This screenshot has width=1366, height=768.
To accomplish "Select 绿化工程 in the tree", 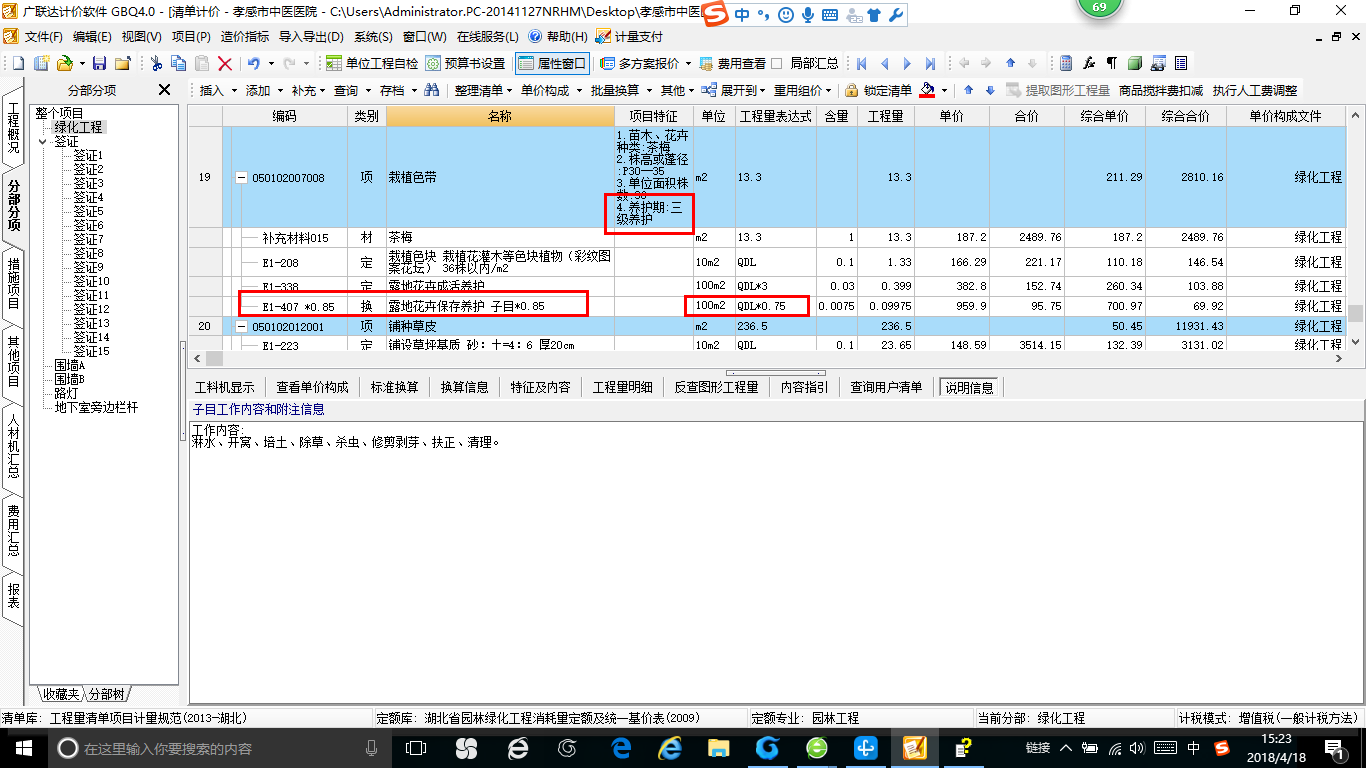I will point(78,128).
